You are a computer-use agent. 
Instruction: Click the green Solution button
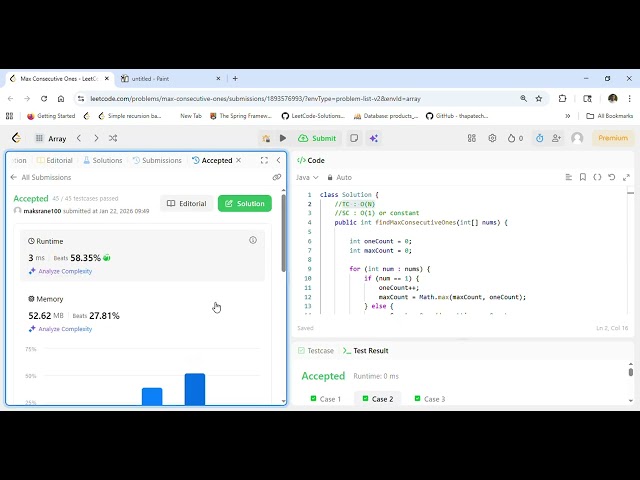[244, 203]
